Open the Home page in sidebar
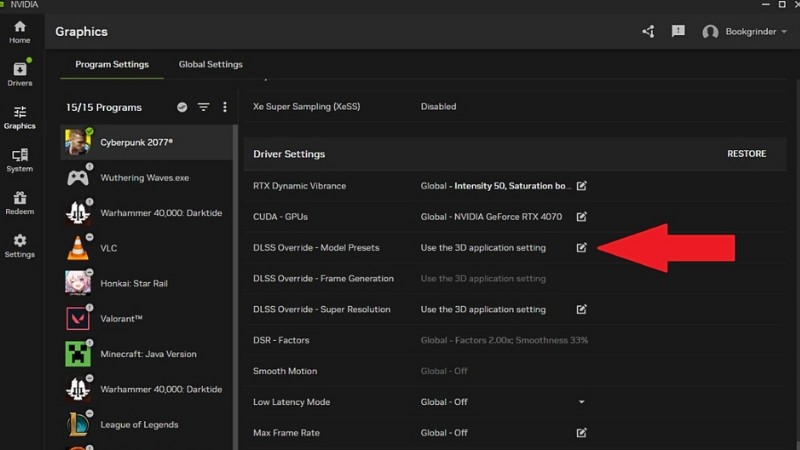 click(19, 31)
